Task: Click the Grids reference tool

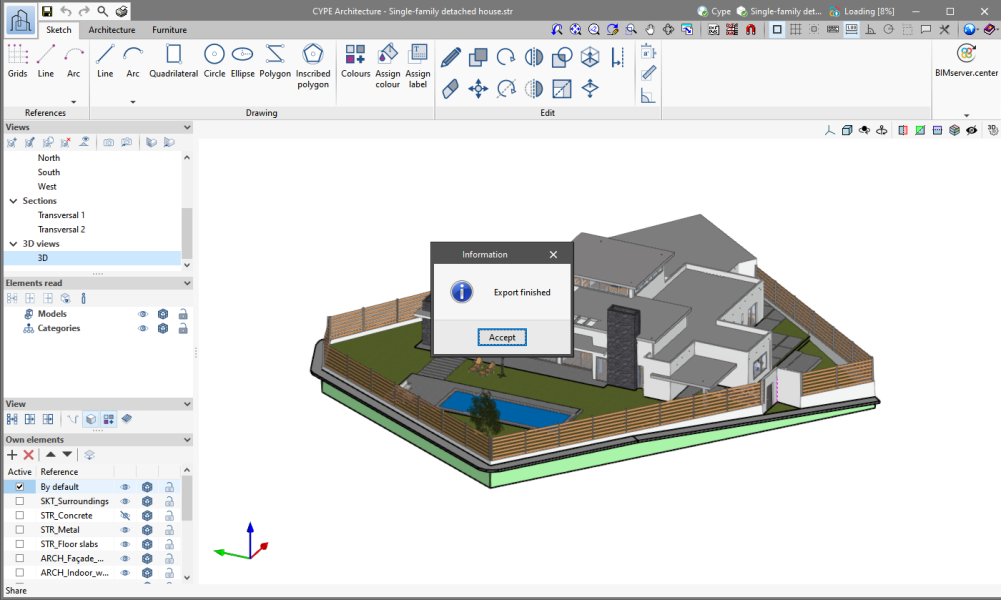Action: pyautogui.click(x=18, y=61)
